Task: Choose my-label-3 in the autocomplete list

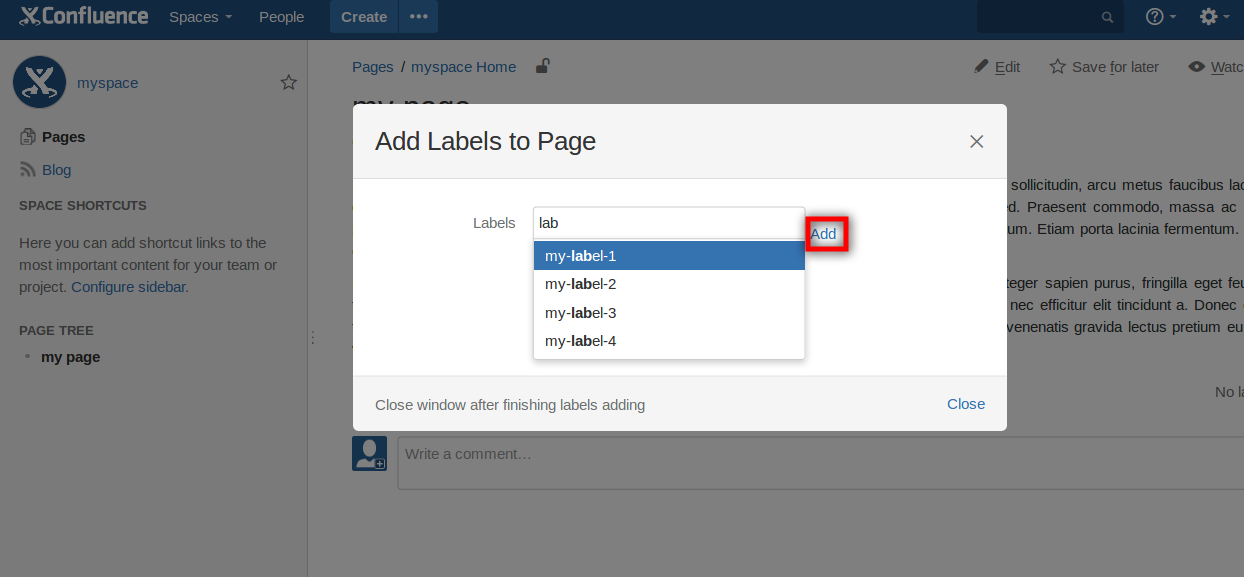Action: (668, 313)
